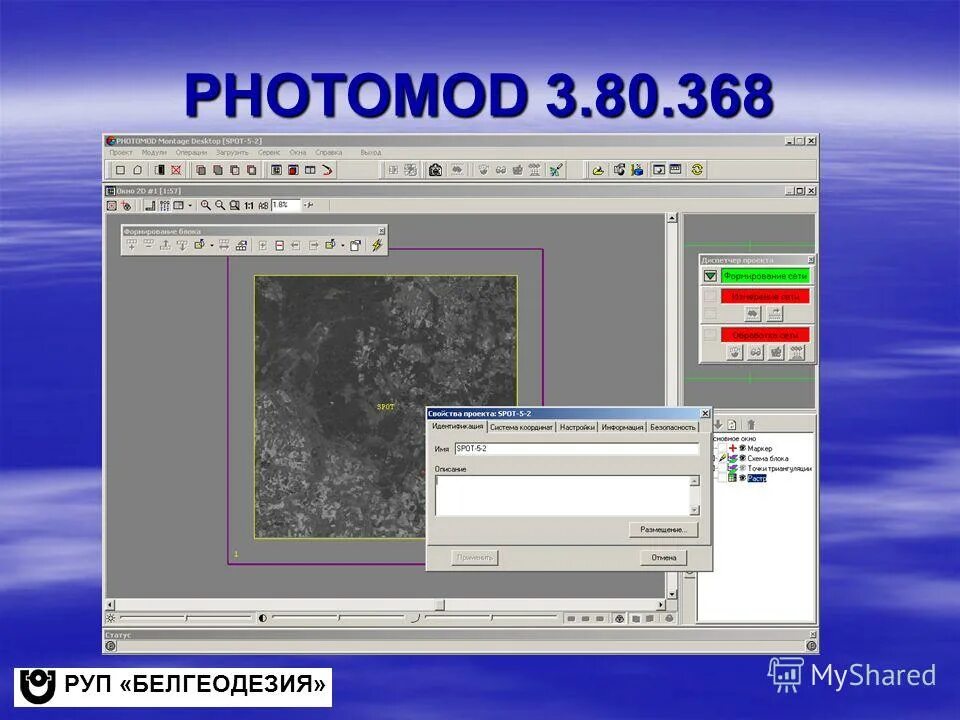Click the zoom percentage field showing 1.8%
The height and width of the screenshot is (720, 960).
pos(285,205)
